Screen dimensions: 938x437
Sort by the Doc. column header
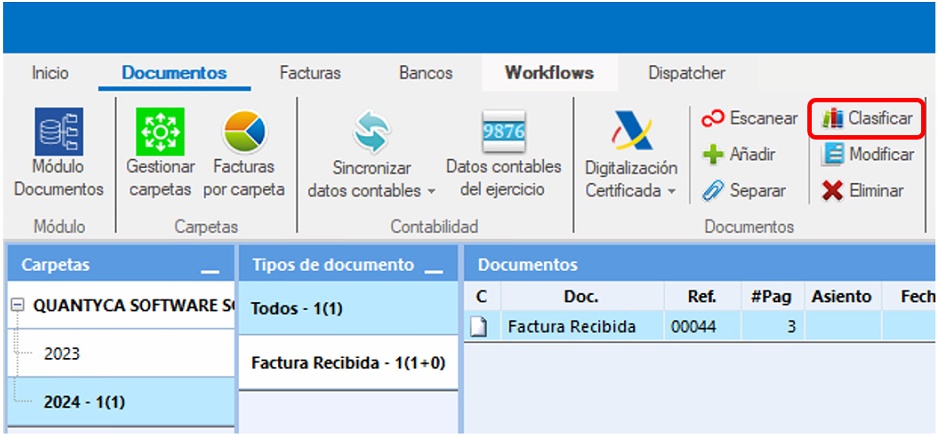pyautogui.click(x=582, y=297)
